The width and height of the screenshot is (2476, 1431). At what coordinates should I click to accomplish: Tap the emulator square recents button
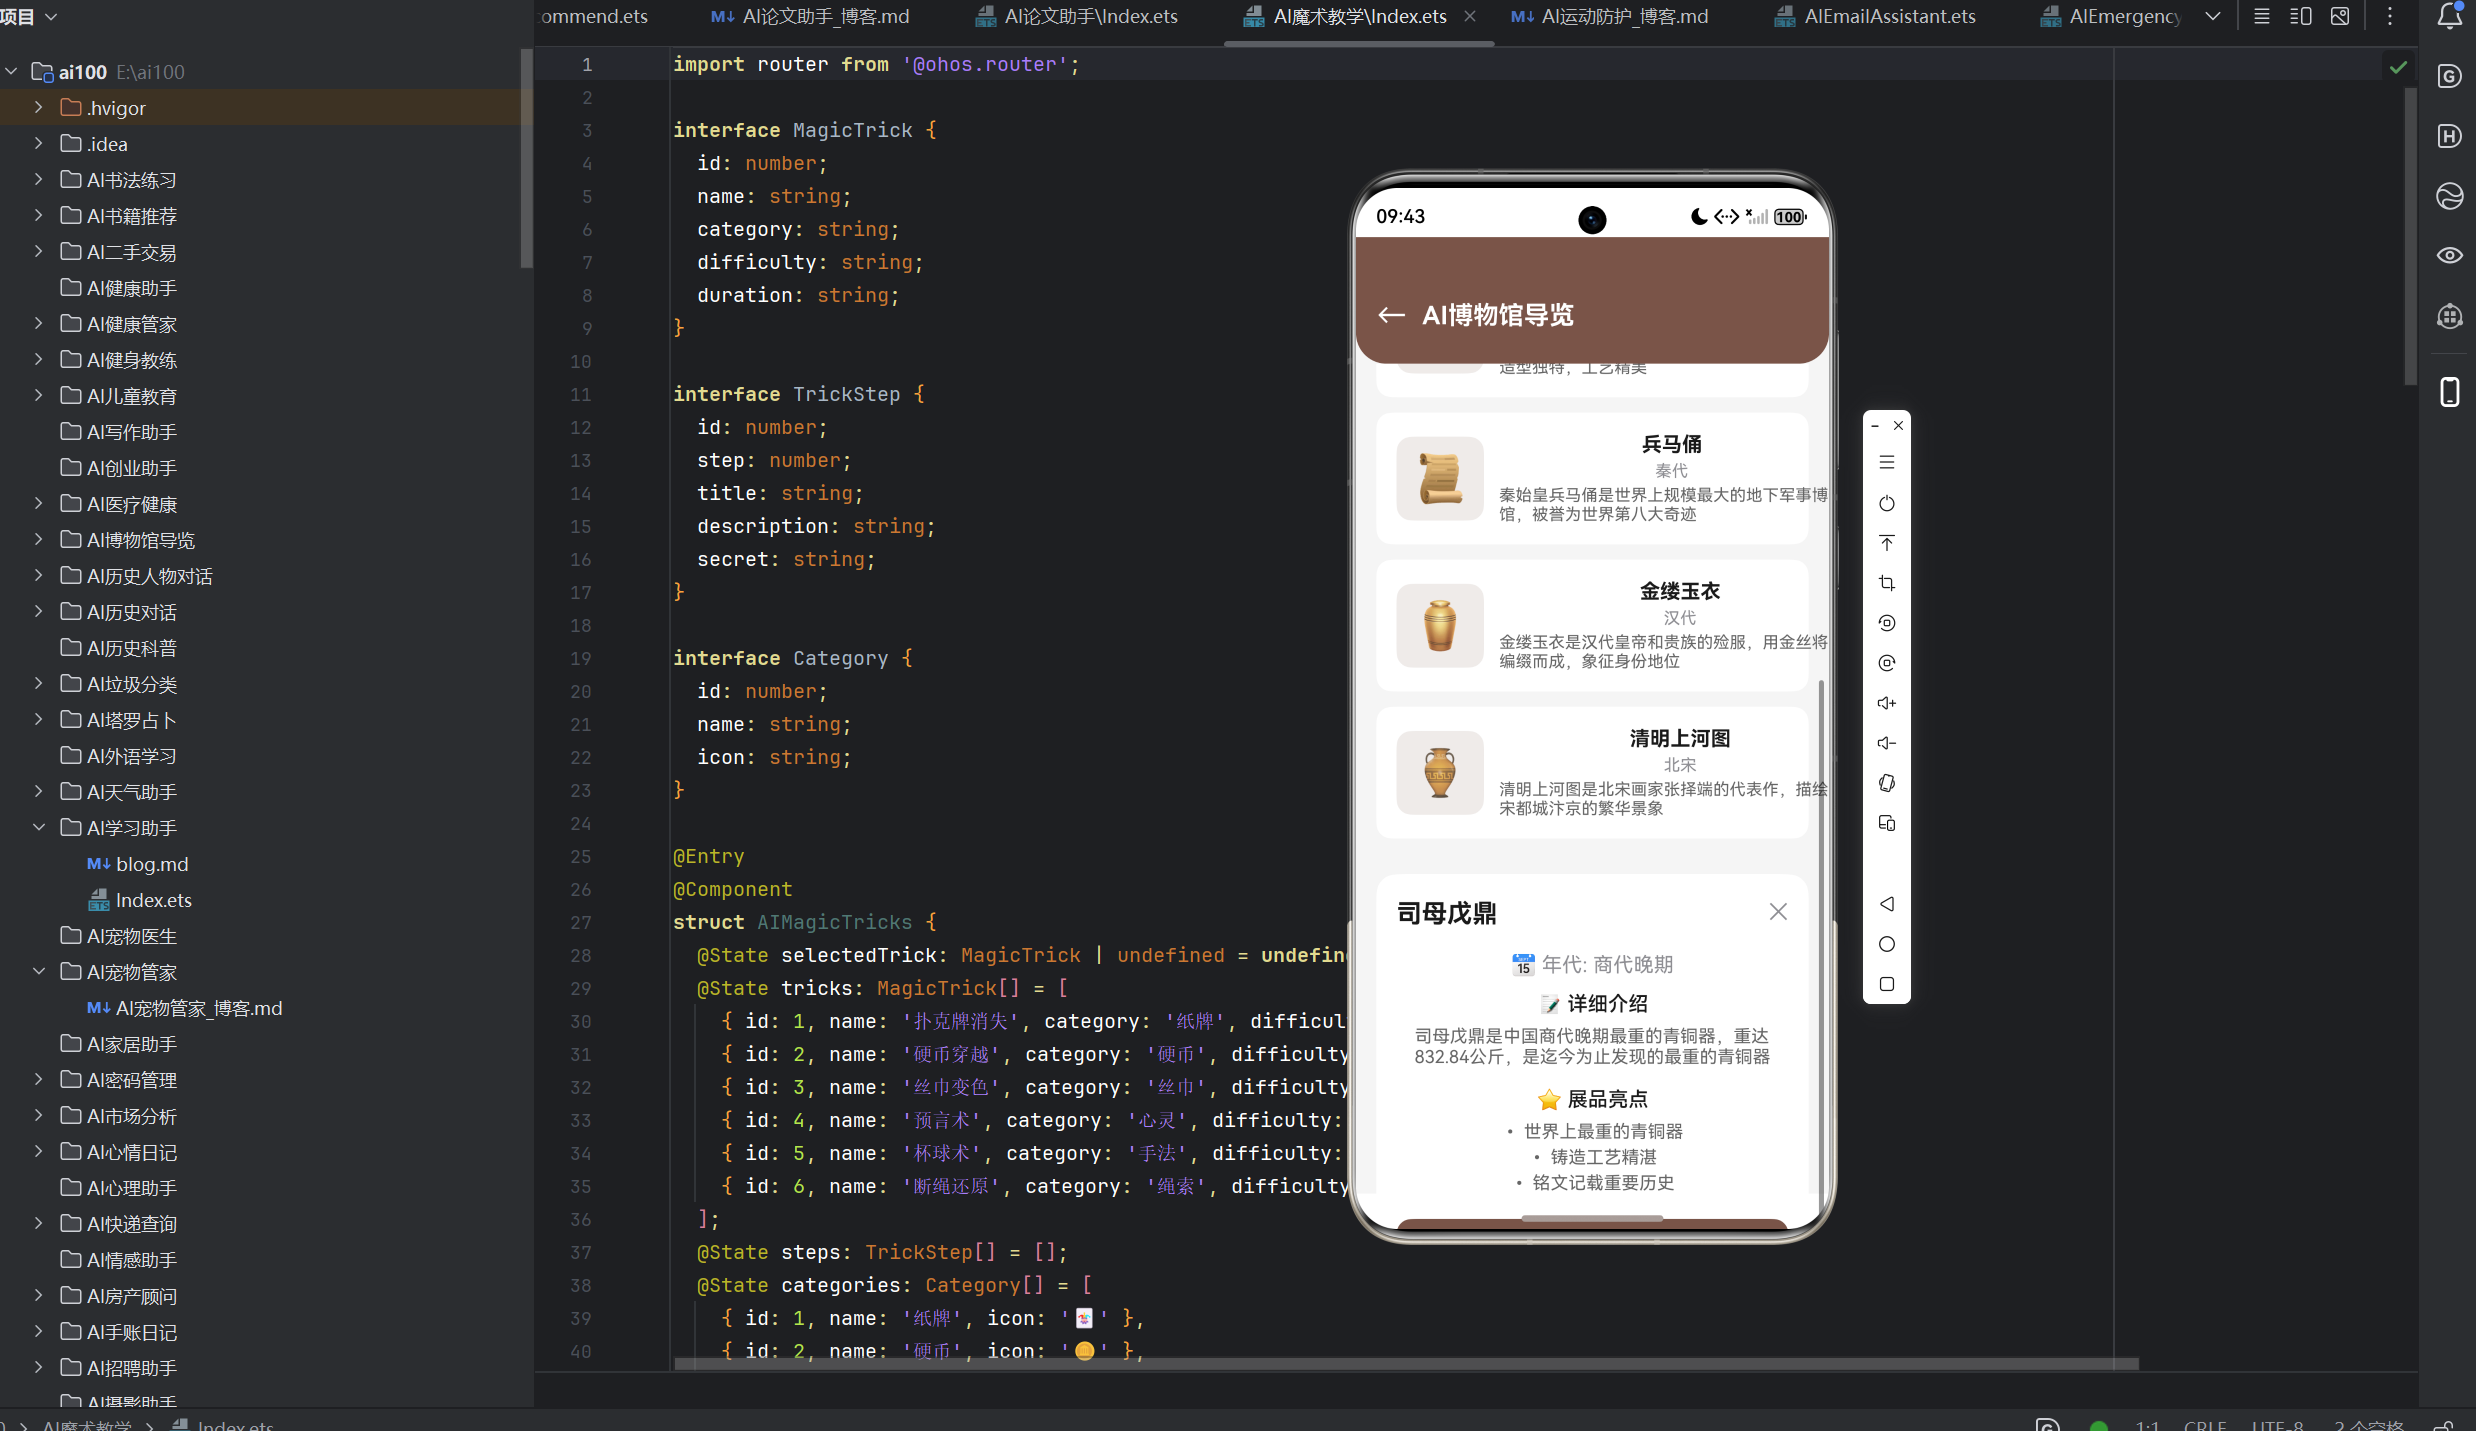coord(1886,984)
